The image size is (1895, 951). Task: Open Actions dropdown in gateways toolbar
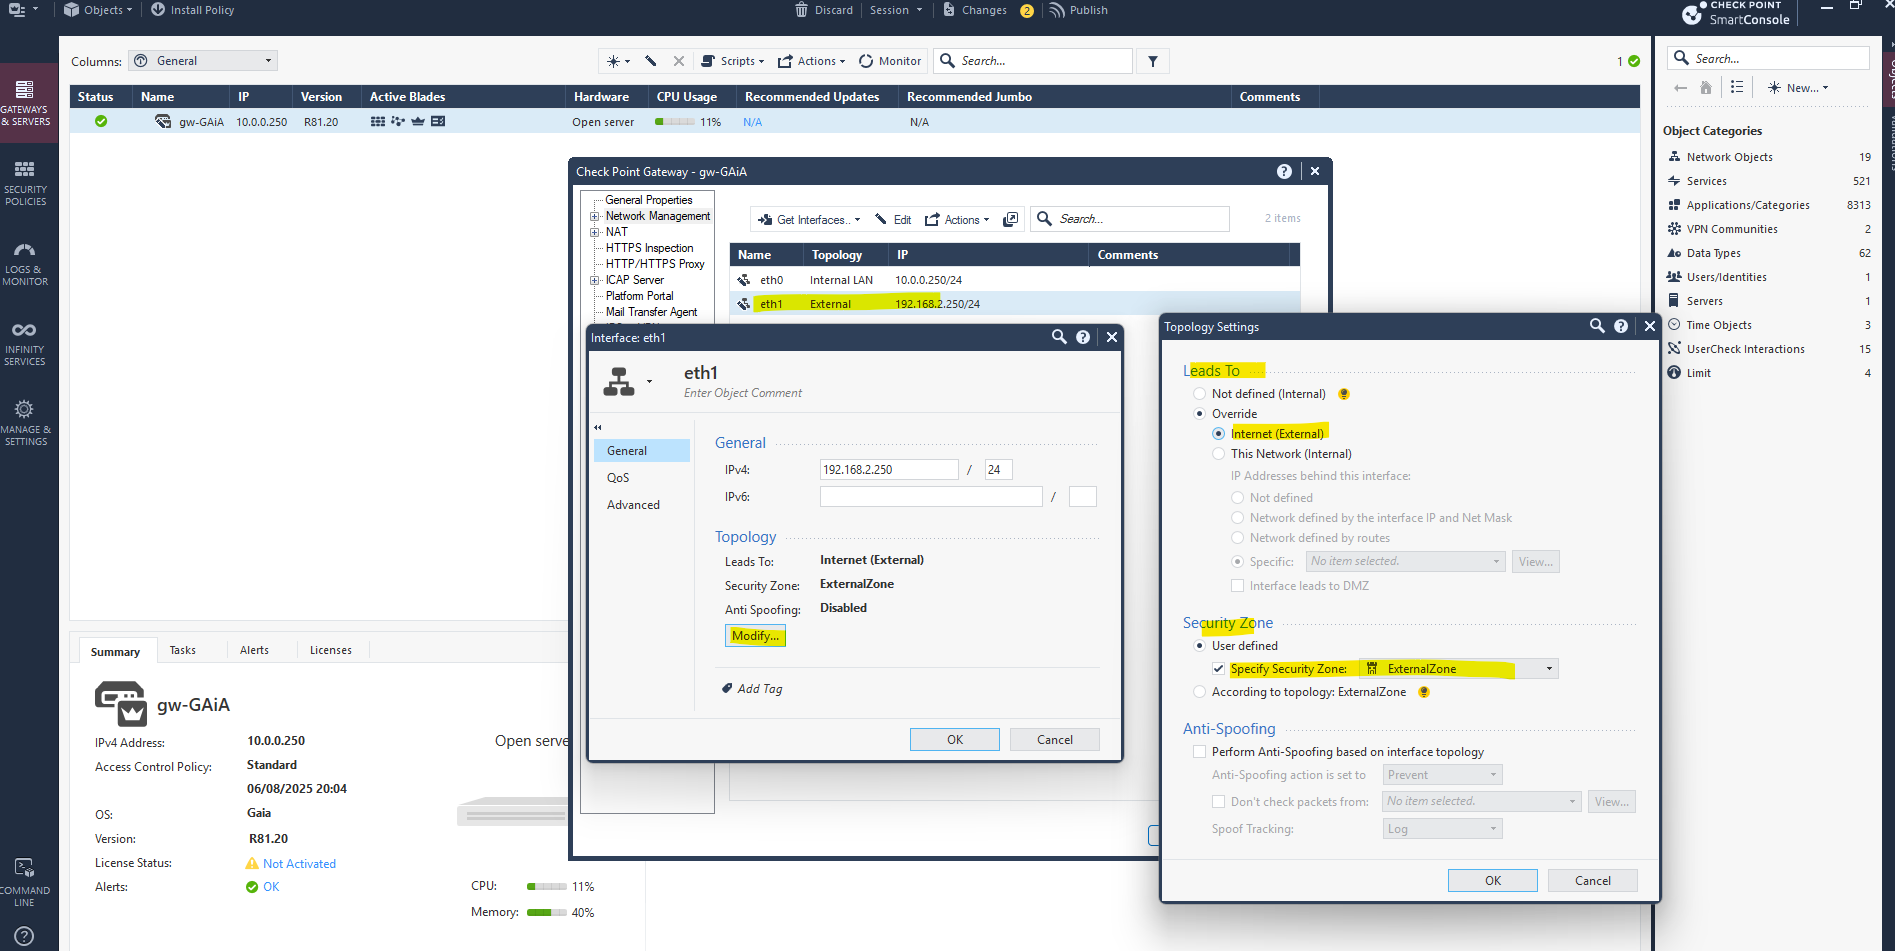click(x=812, y=61)
